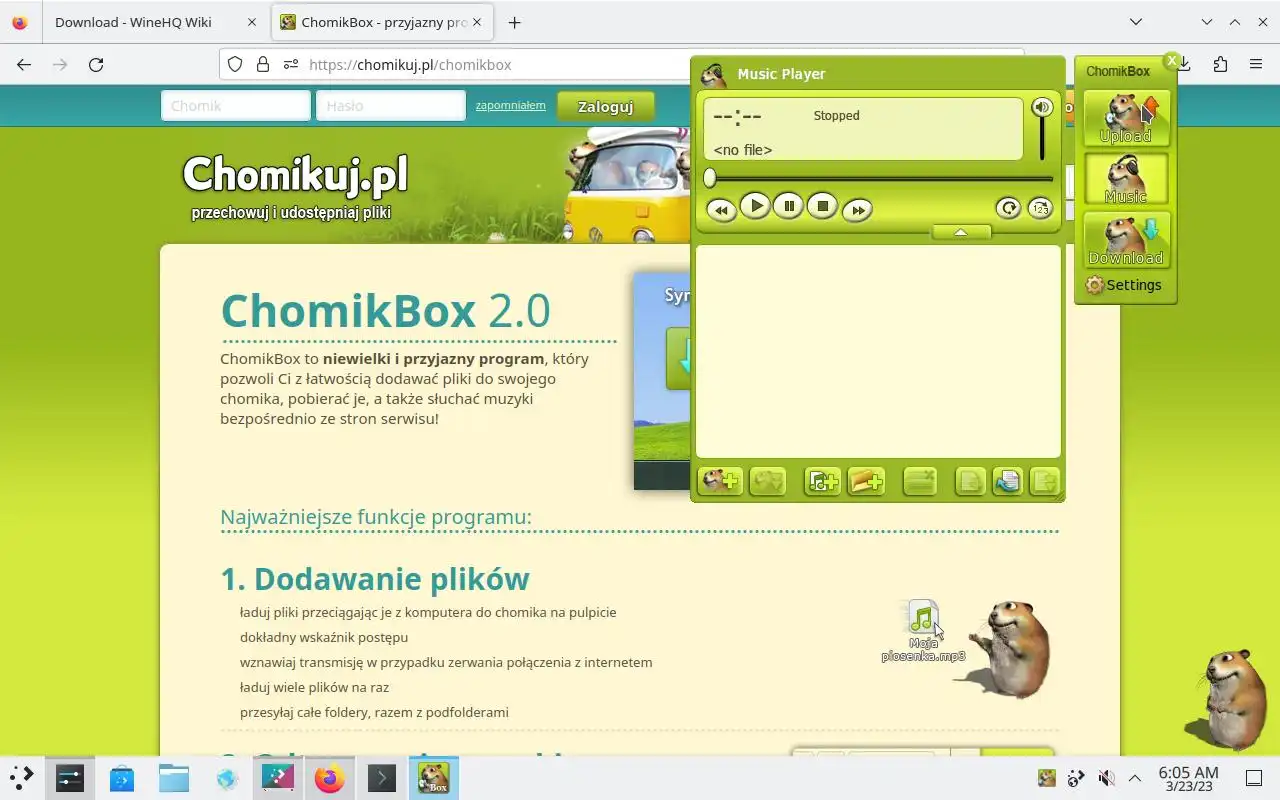This screenshot has width=1280, height=800.
Task: Toggle repeat mode in Music Player
Action: point(1009,208)
